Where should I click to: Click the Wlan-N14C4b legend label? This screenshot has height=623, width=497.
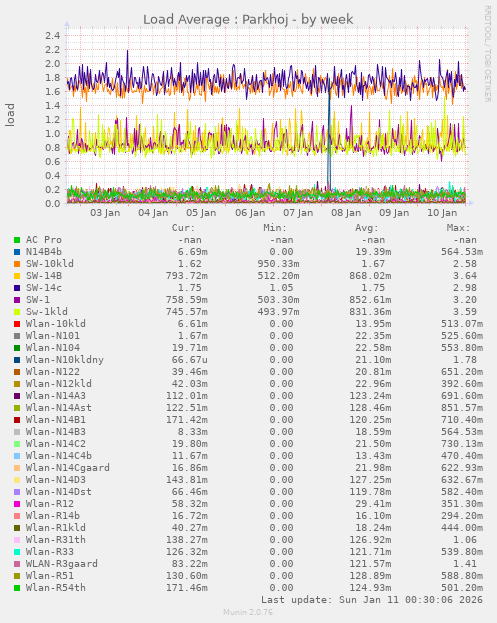coord(59,456)
